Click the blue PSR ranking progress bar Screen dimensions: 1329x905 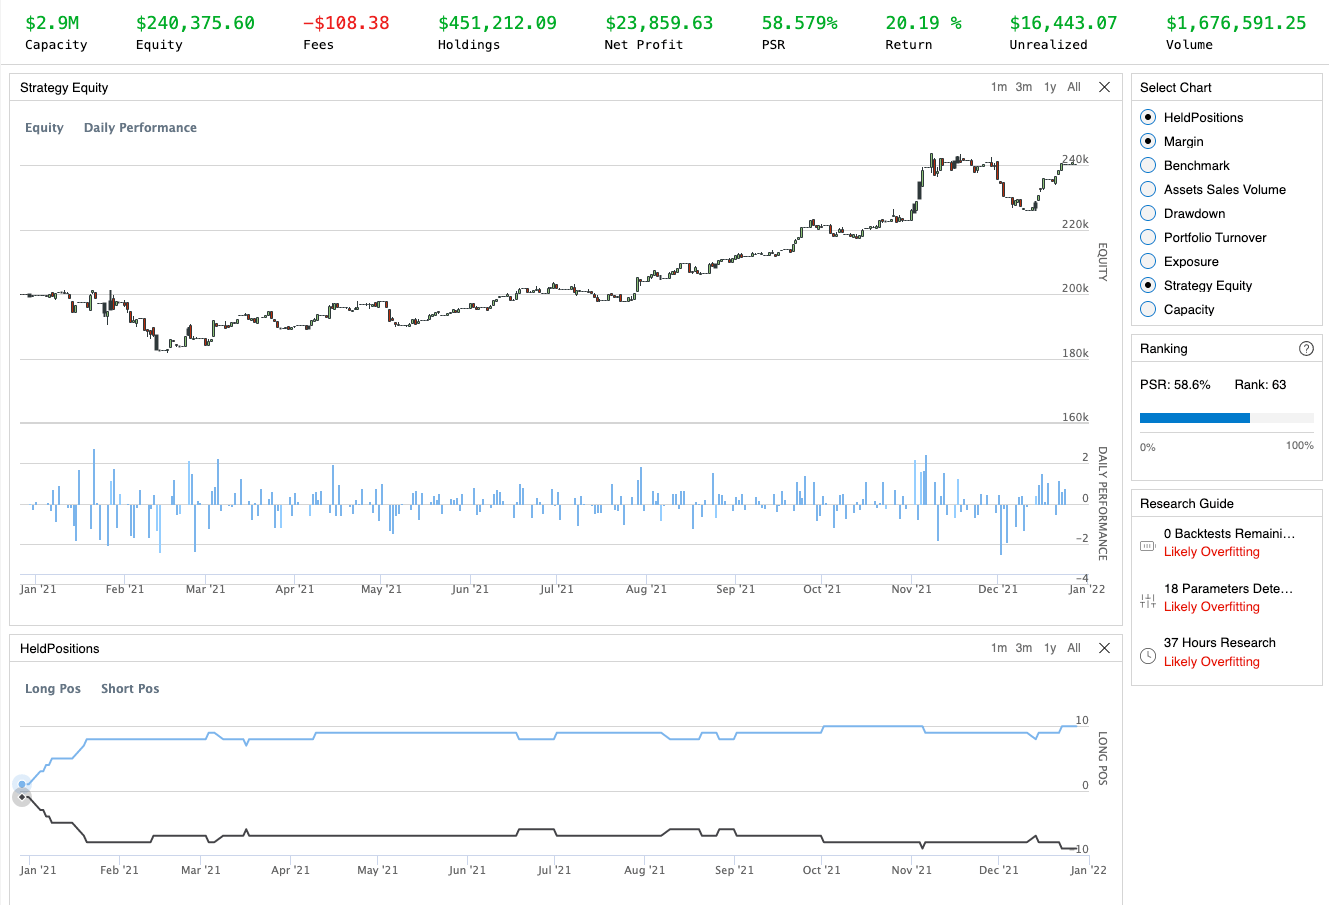[1194, 418]
